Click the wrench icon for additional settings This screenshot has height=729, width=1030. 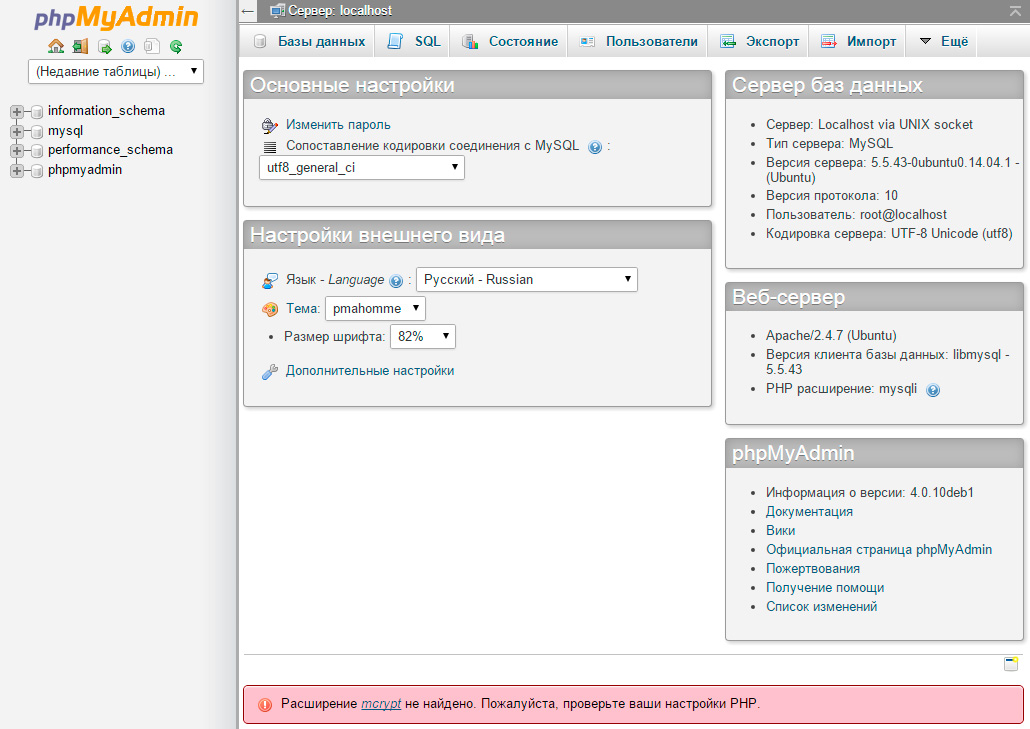pos(269,372)
